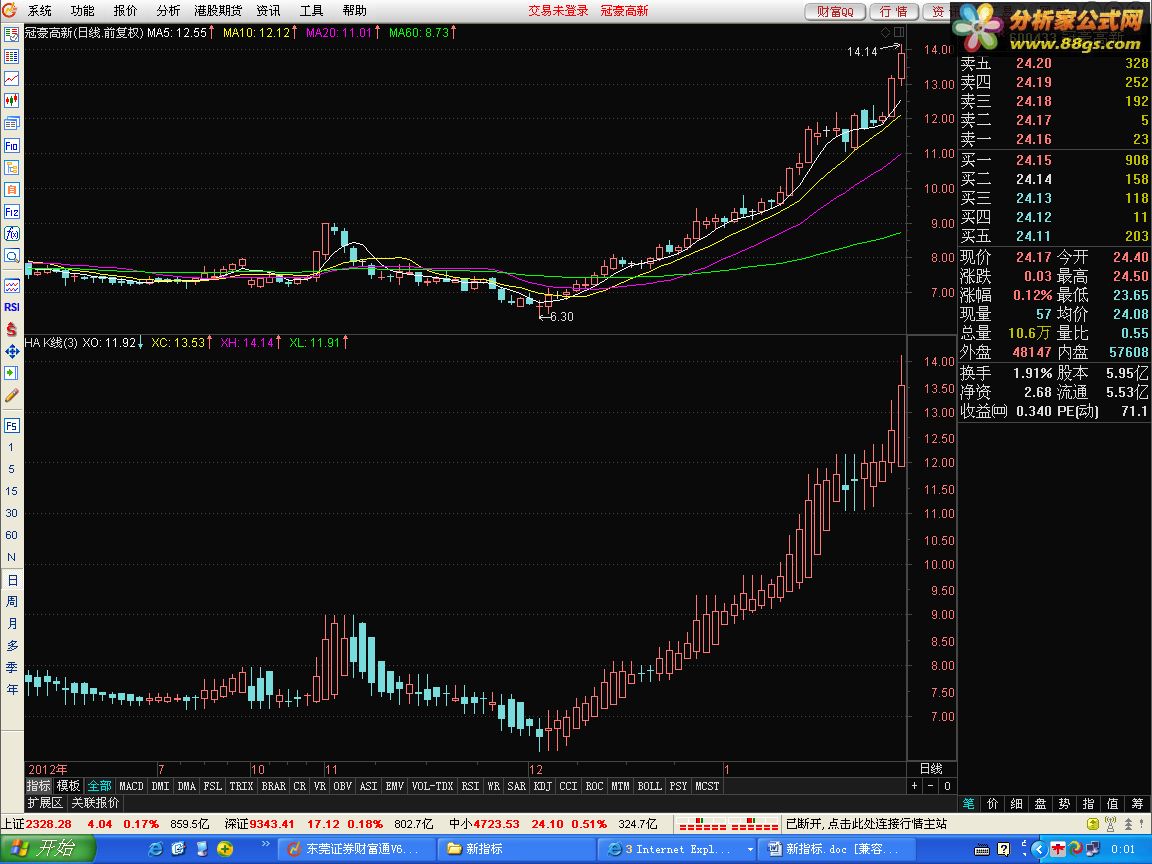Select the 60 minute period
1152x864 pixels.
point(12,535)
